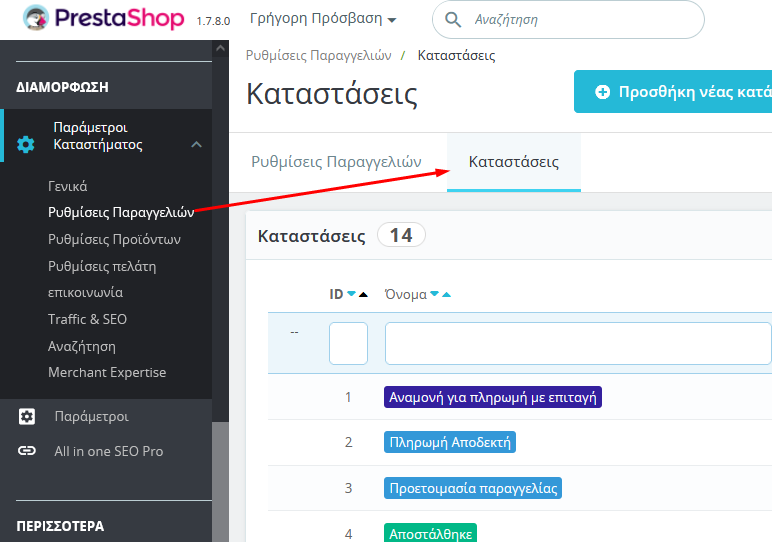Image resolution: width=772 pixels, height=542 pixels.
Task: Click the Παράμετροι sidebar label
Action: pyautogui.click(x=92, y=416)
